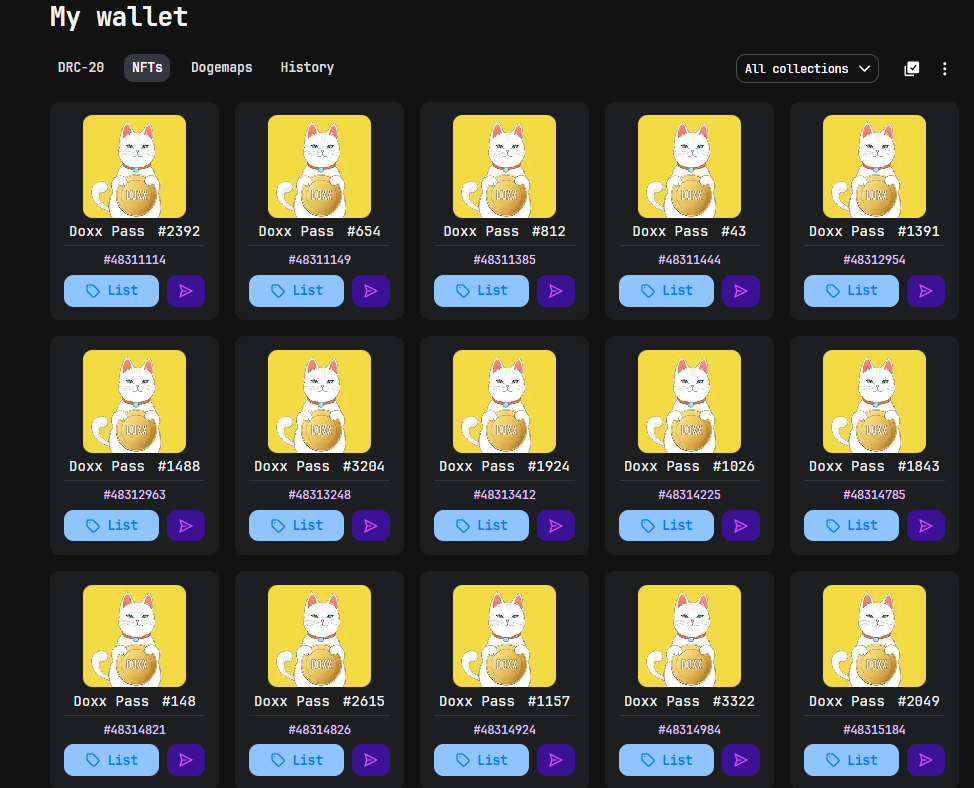The height and width of the screenshot is (788, 974).
Task: Expand the All collections dropdown
Action: (807, 68)
